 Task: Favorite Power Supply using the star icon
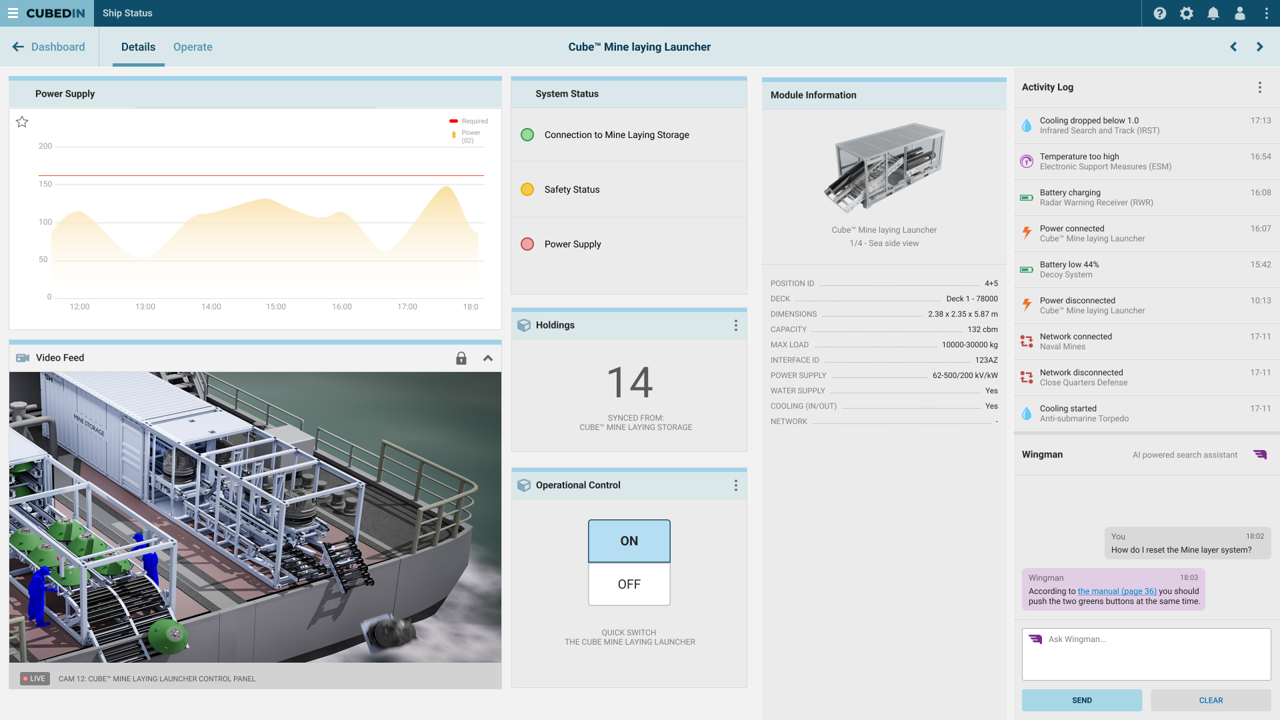point(22,121)
